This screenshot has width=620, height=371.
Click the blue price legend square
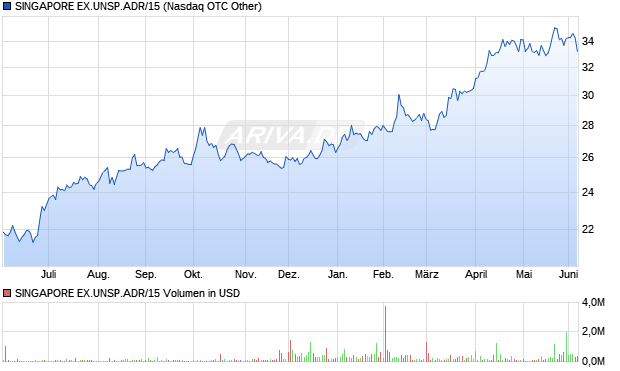click(7, 6)
